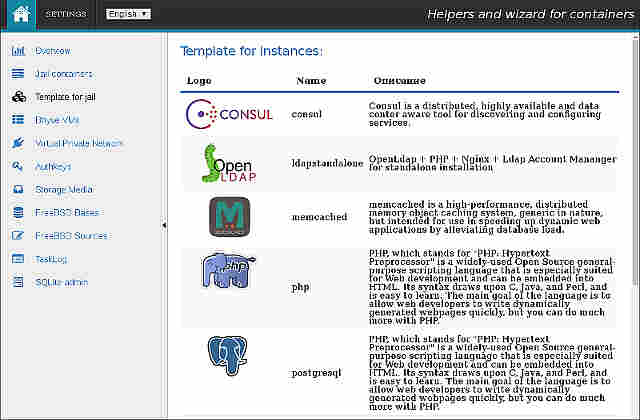Select the ldapstandalone template name
The height and width of the screenshot is (420, 640).
point(327,163)
